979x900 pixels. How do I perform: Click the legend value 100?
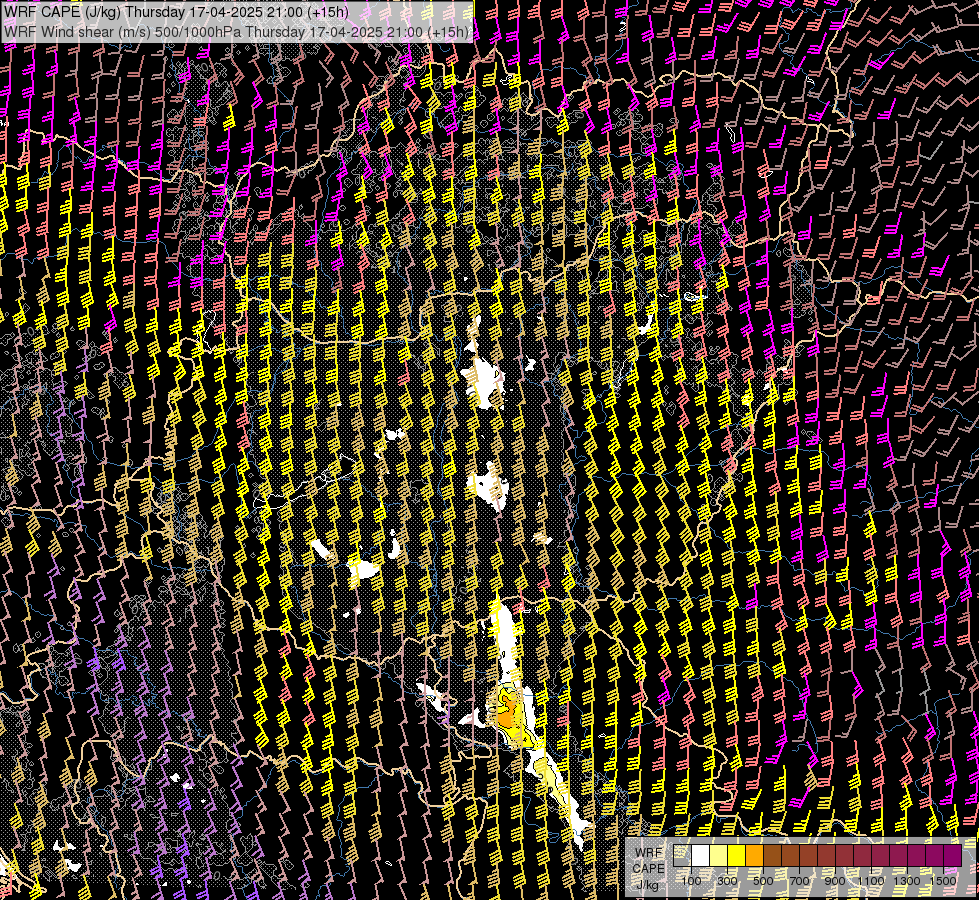point(692,881)
